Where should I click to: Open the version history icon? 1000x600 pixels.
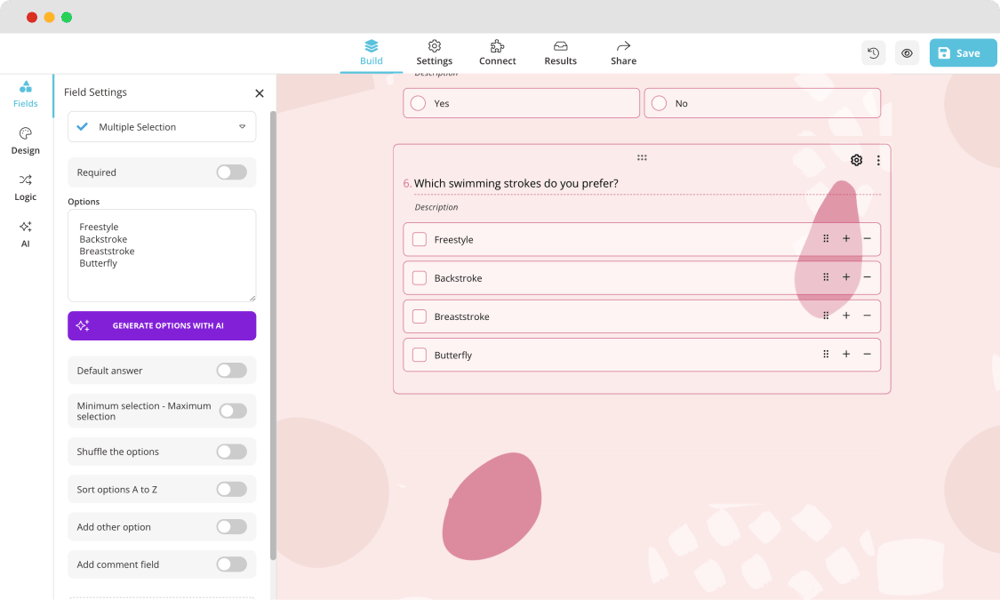873,53
